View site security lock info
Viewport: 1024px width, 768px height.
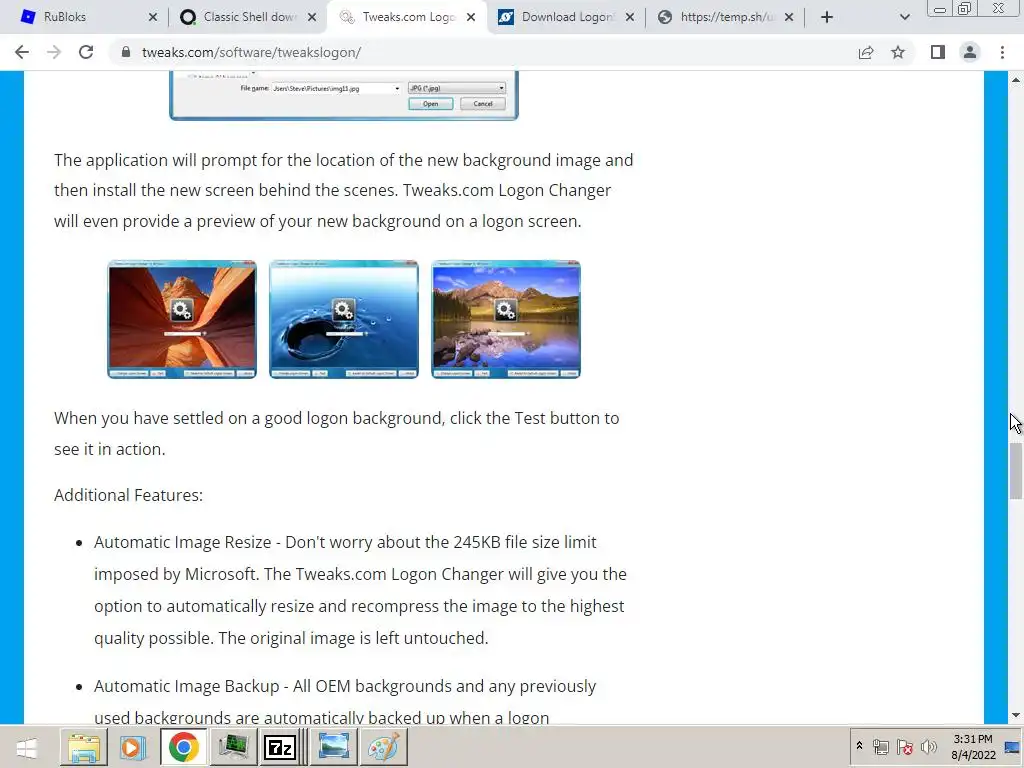click(126, 52)
